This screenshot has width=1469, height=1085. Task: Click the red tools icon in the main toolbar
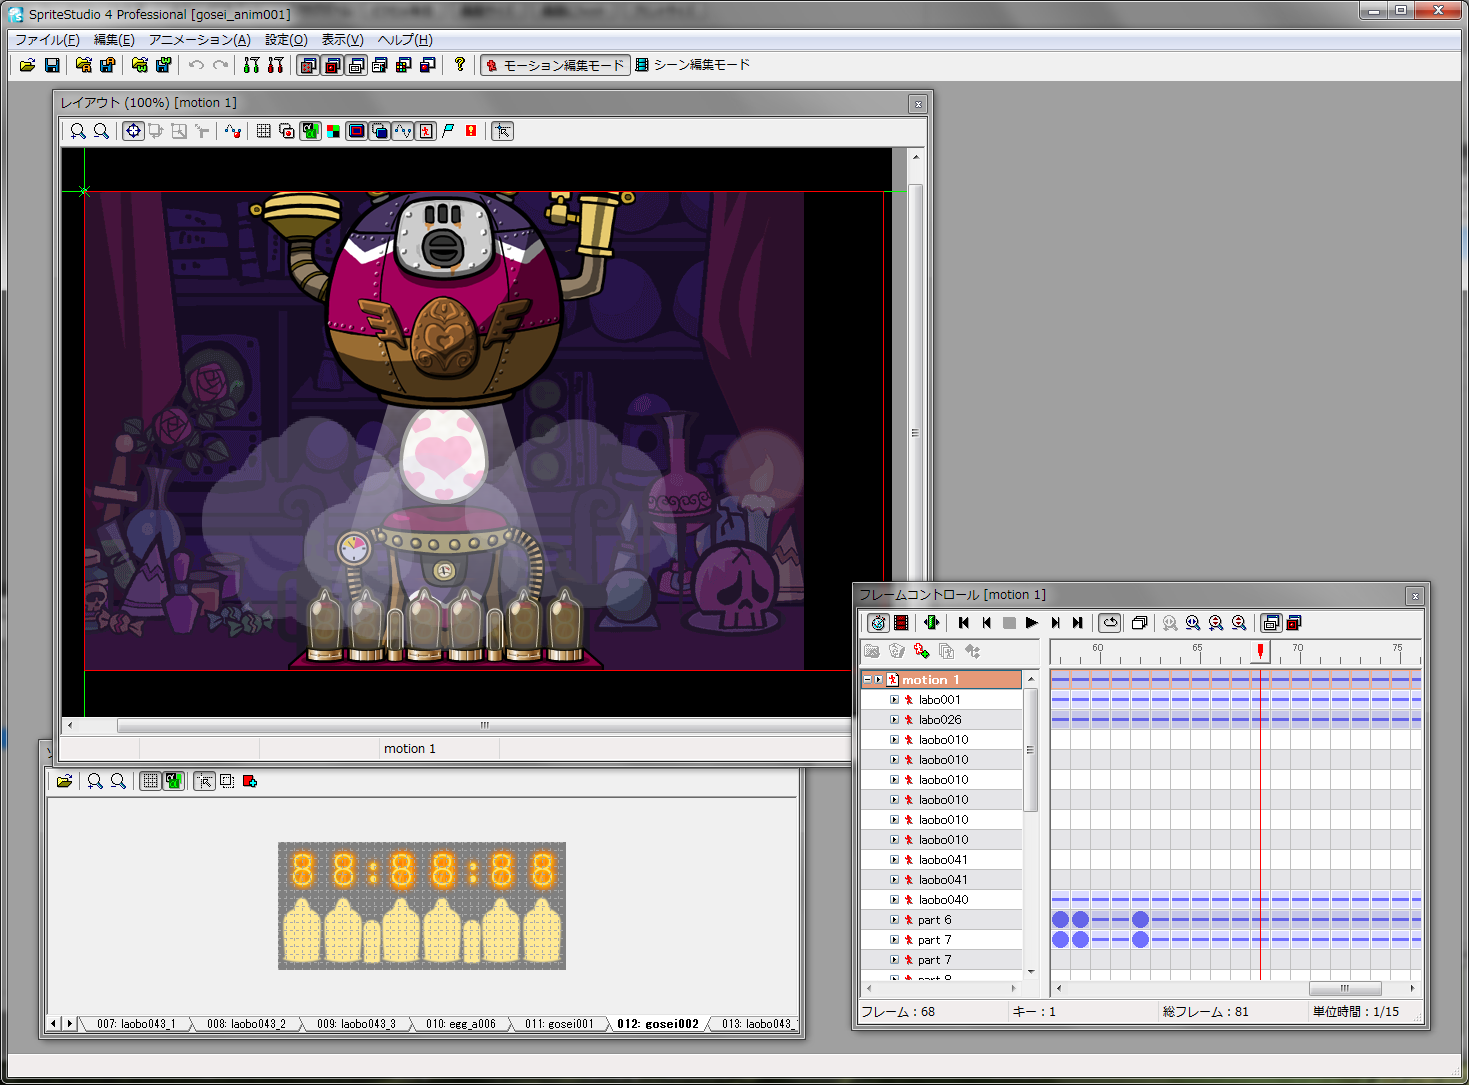click(x=275, y=65)
